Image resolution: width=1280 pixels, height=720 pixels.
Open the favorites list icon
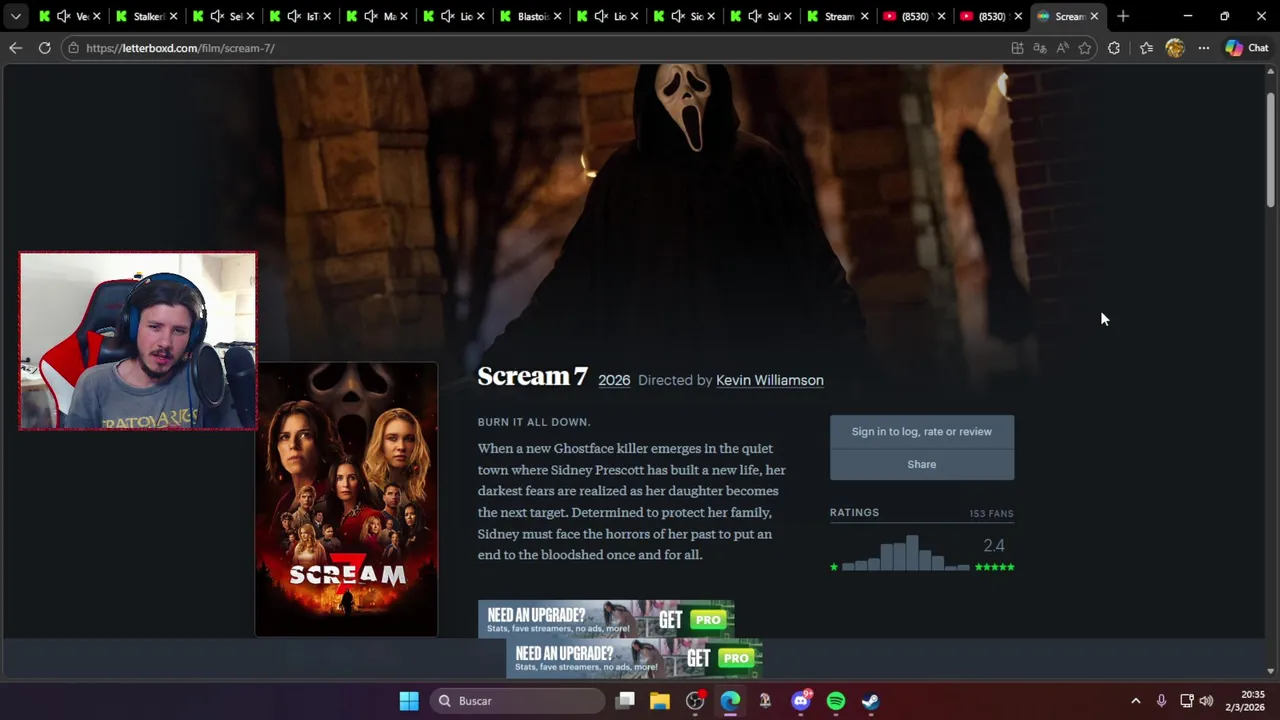(1146, 48)
